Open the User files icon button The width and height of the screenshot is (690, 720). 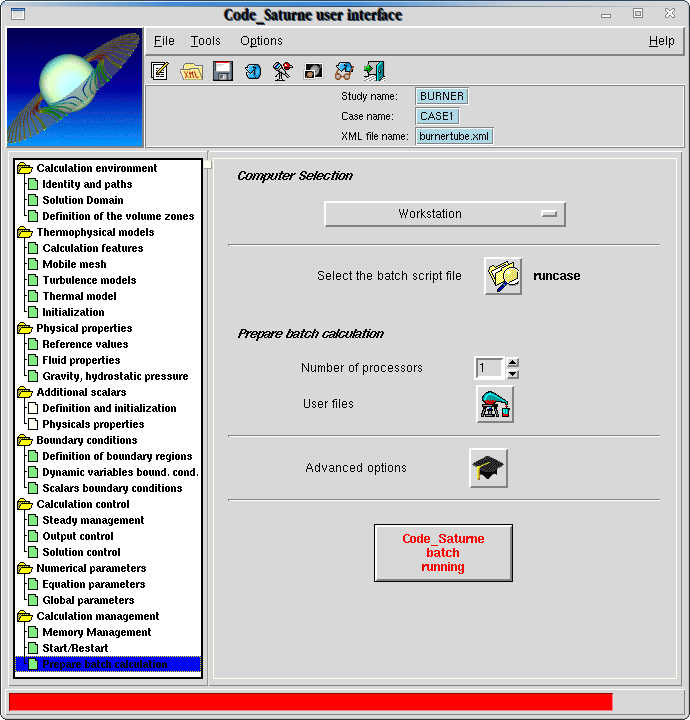[495, 404]
